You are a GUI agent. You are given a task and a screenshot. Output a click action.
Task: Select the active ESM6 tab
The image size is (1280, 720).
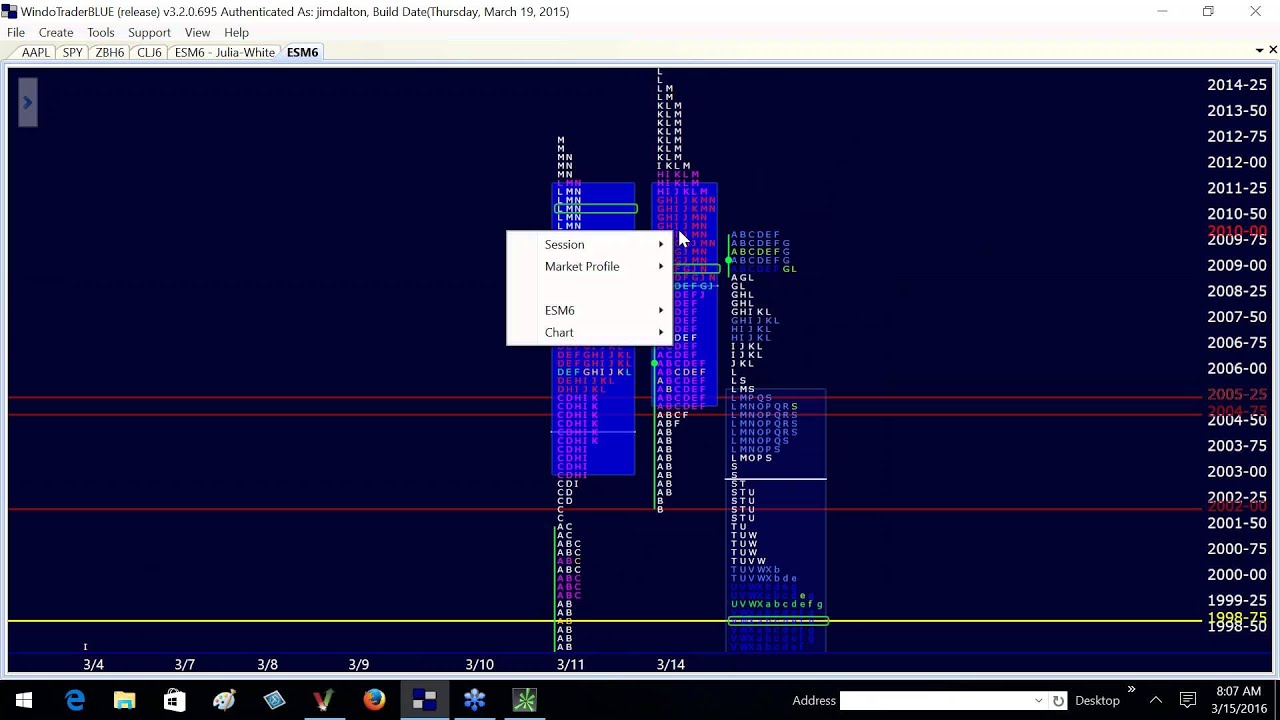(302, 52)
